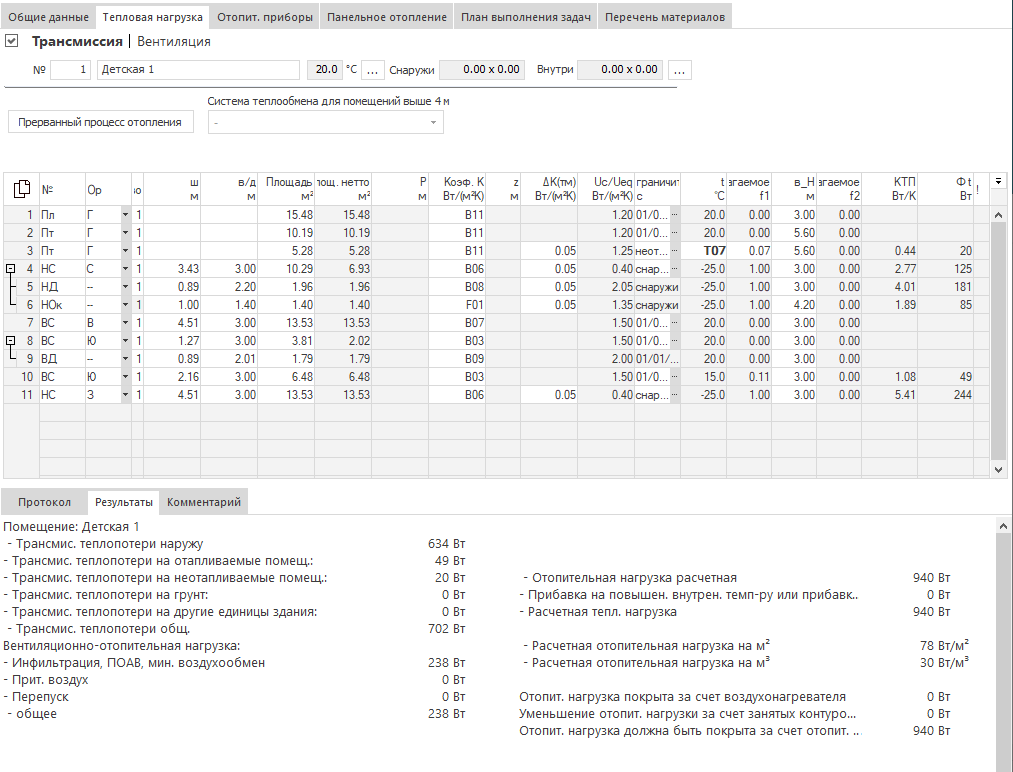Image resolution: width=1013 pixels, height=772 pixels.
Task: Switch to the Тепловая нагрузка tab
Action: (x=152, y=17)
